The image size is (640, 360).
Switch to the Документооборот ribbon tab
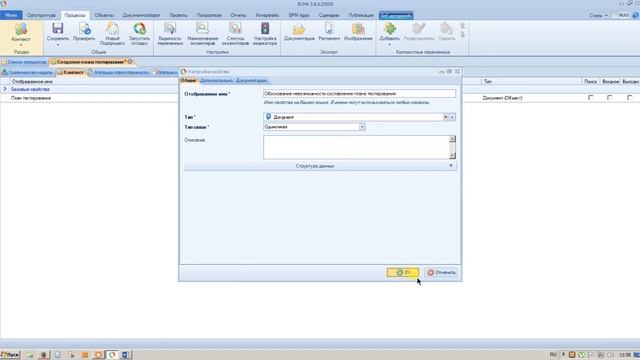141,16
